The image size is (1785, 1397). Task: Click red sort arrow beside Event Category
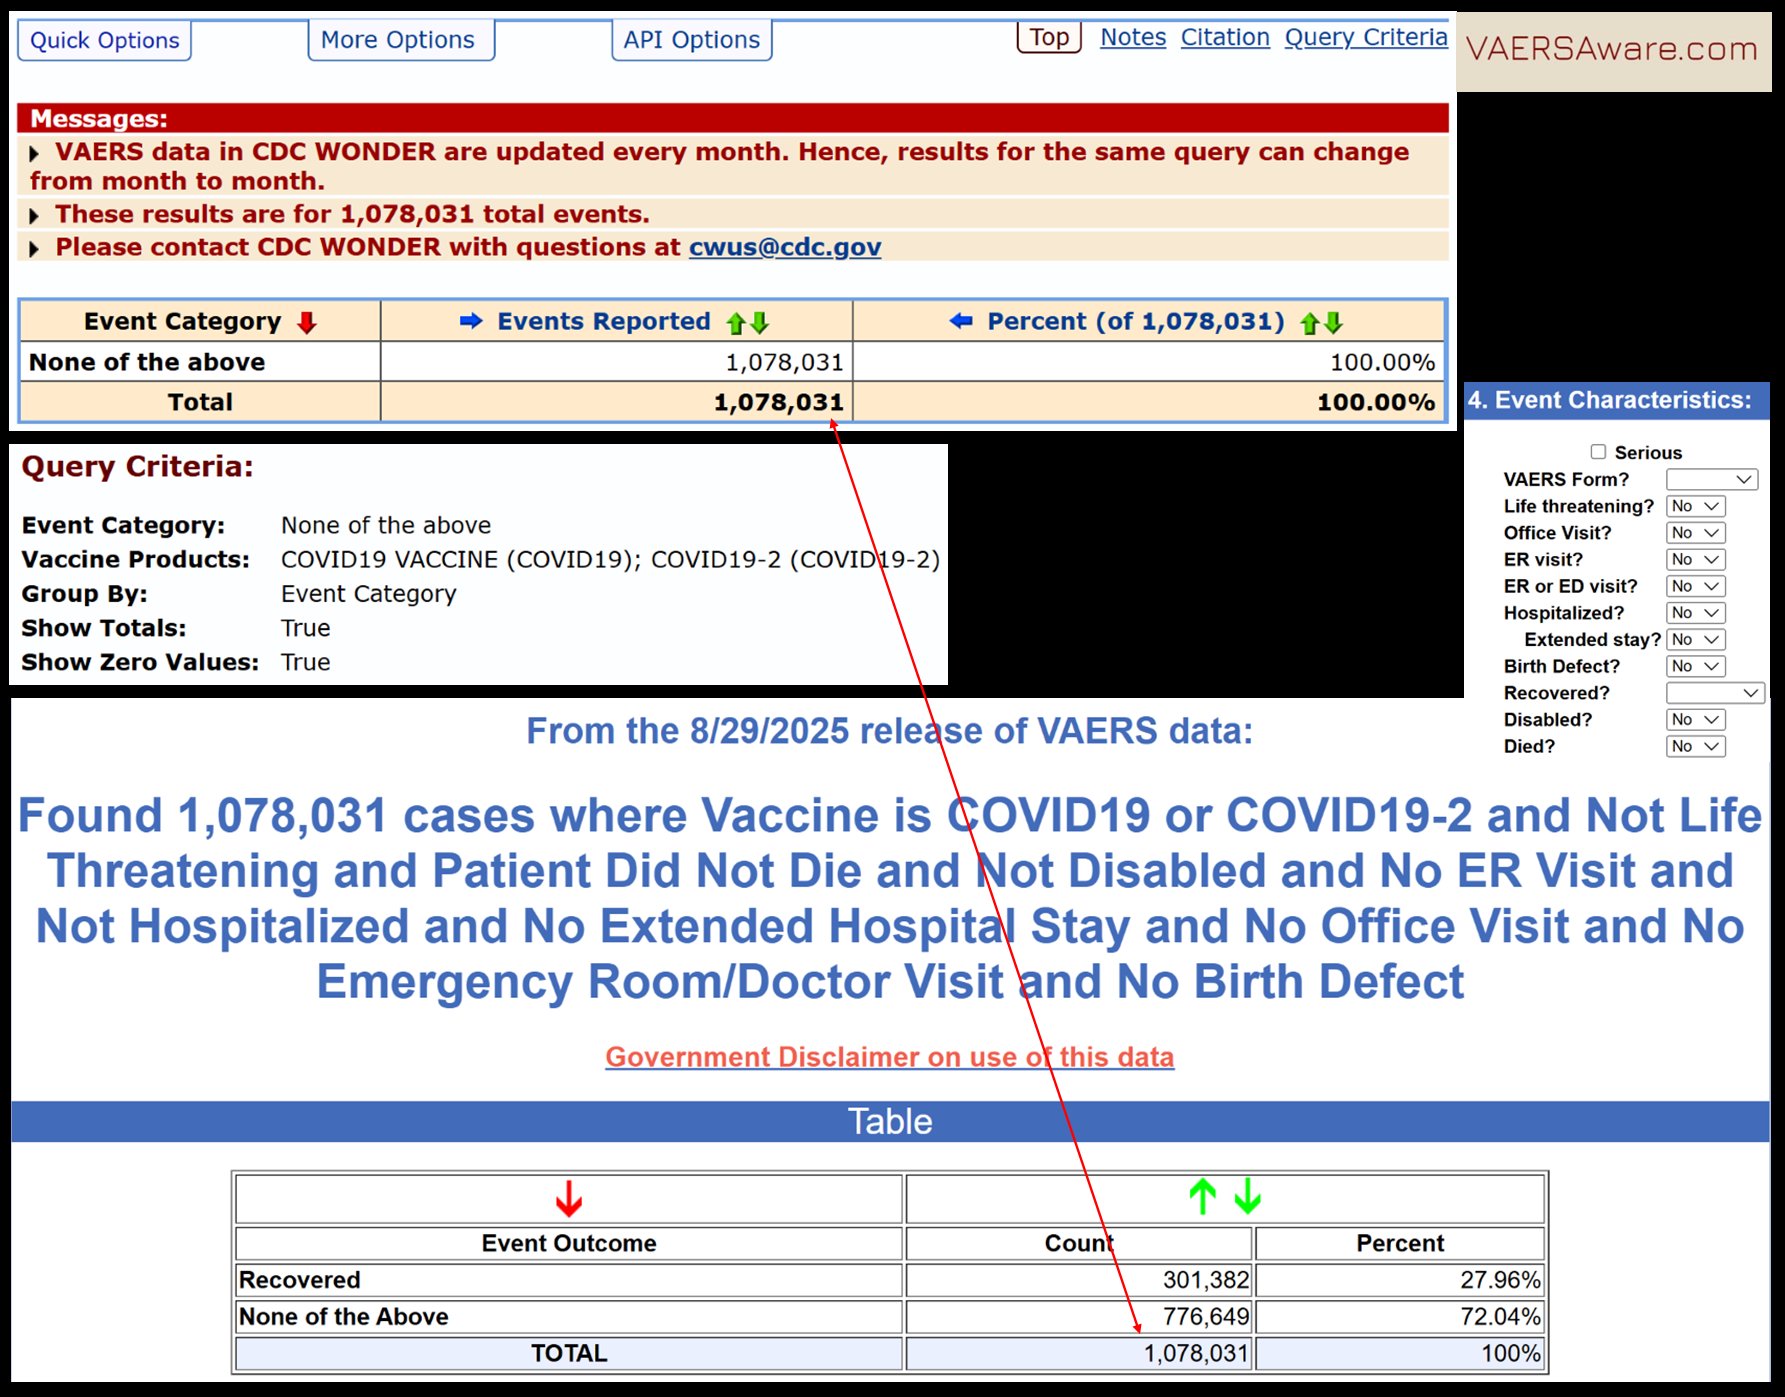pos(307,322)
